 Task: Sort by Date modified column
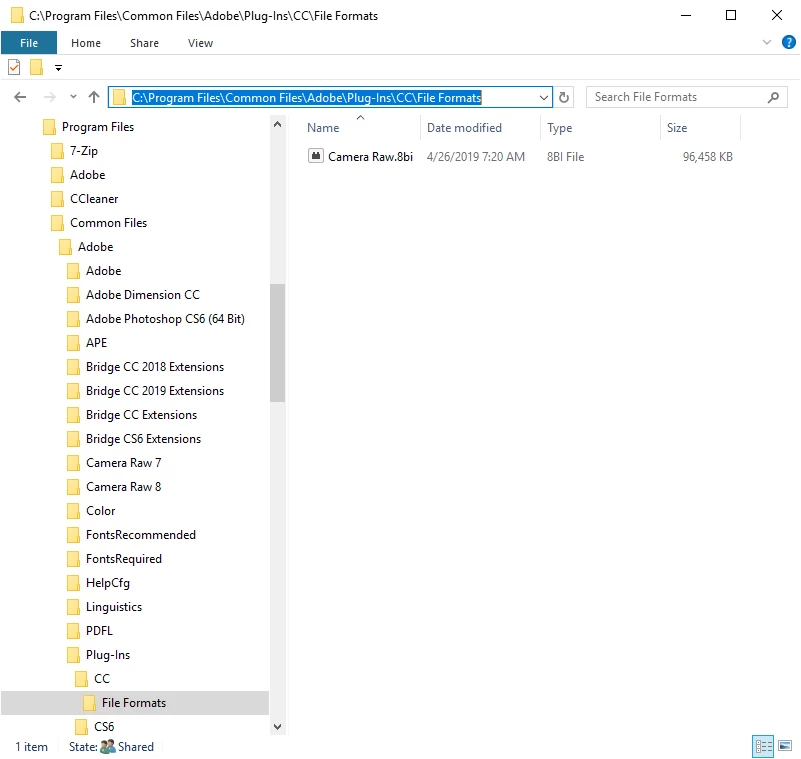pyautogui.click(x=464, y=128)
